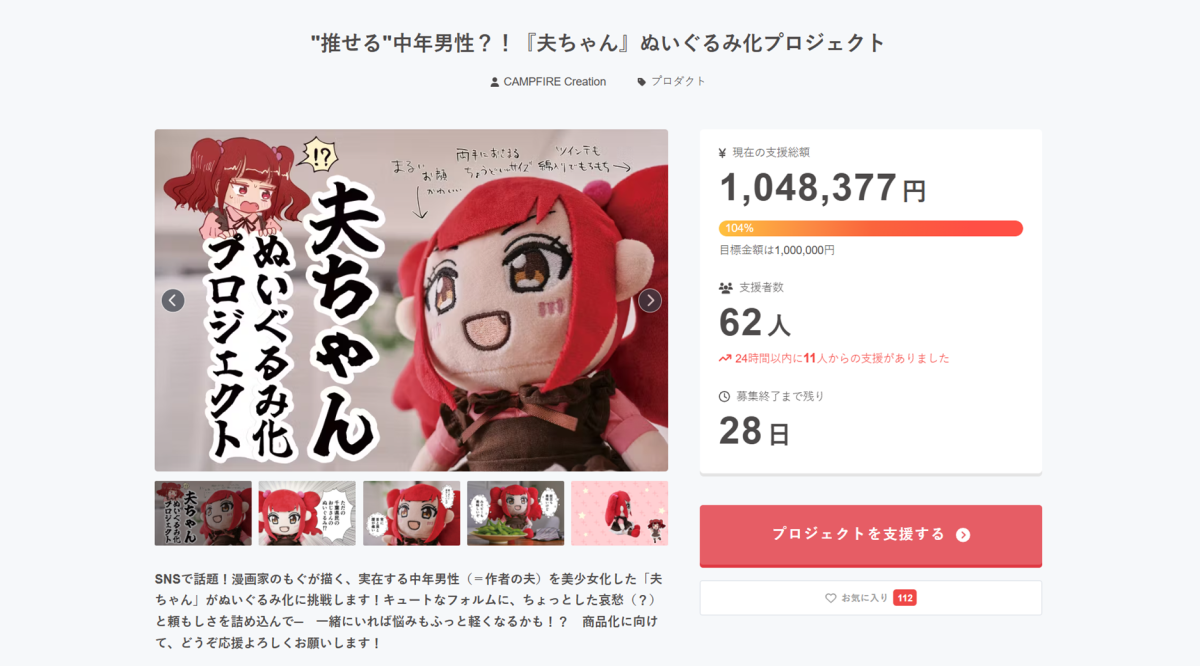
Task: Open the プロダクト category link
Action: [x=678, y=82]
